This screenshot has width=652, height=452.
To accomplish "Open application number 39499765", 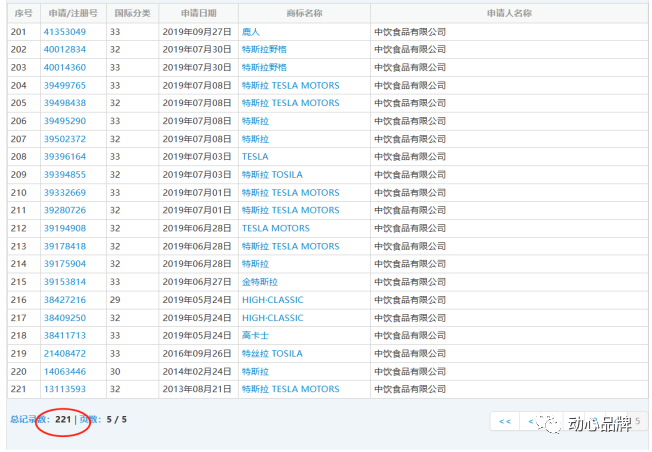I will click(x=65, y=85).
